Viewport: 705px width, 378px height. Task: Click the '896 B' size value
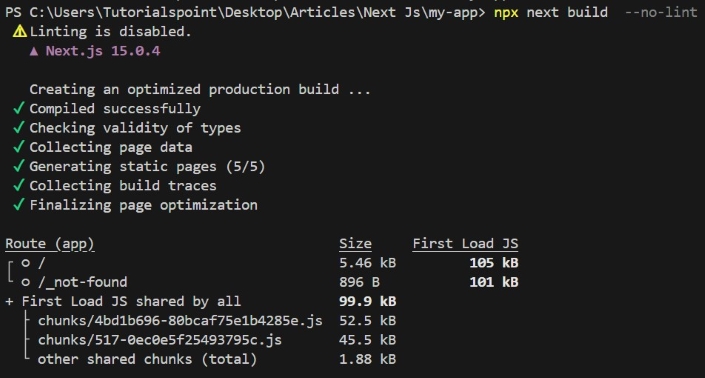360,282
